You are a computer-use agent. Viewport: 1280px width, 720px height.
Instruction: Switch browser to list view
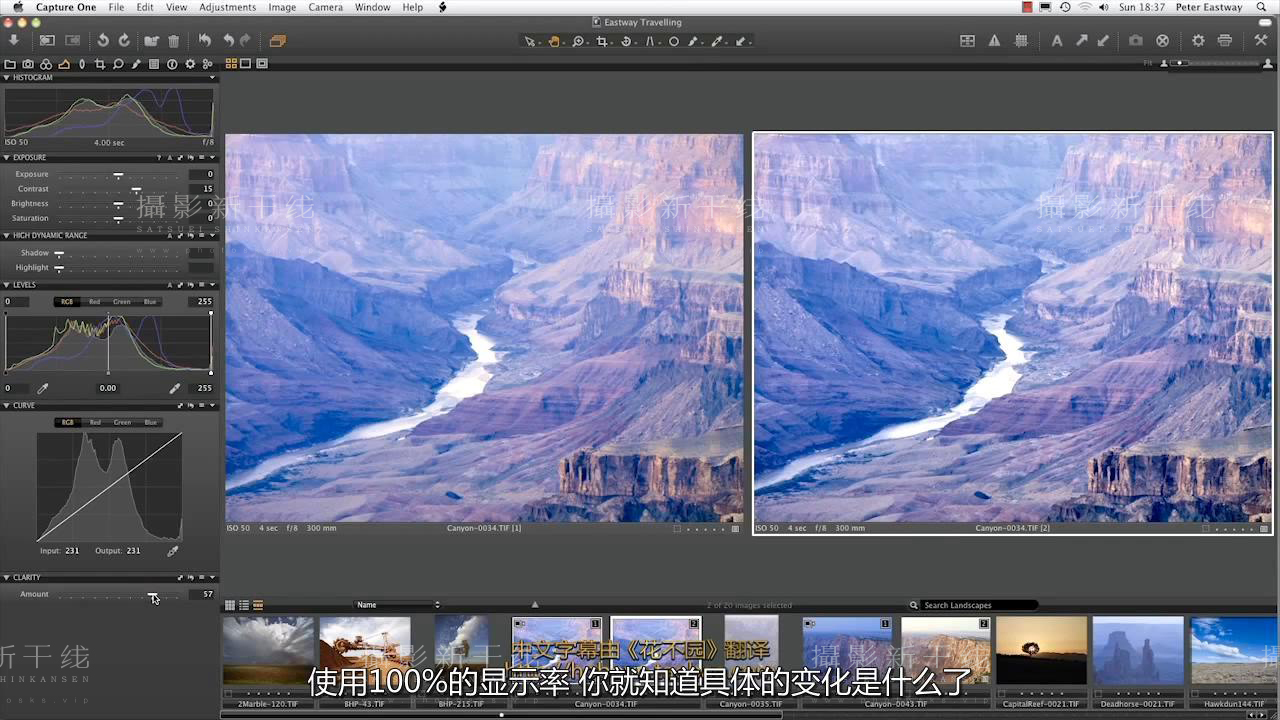pyautogui.click(x=244, y=605)
